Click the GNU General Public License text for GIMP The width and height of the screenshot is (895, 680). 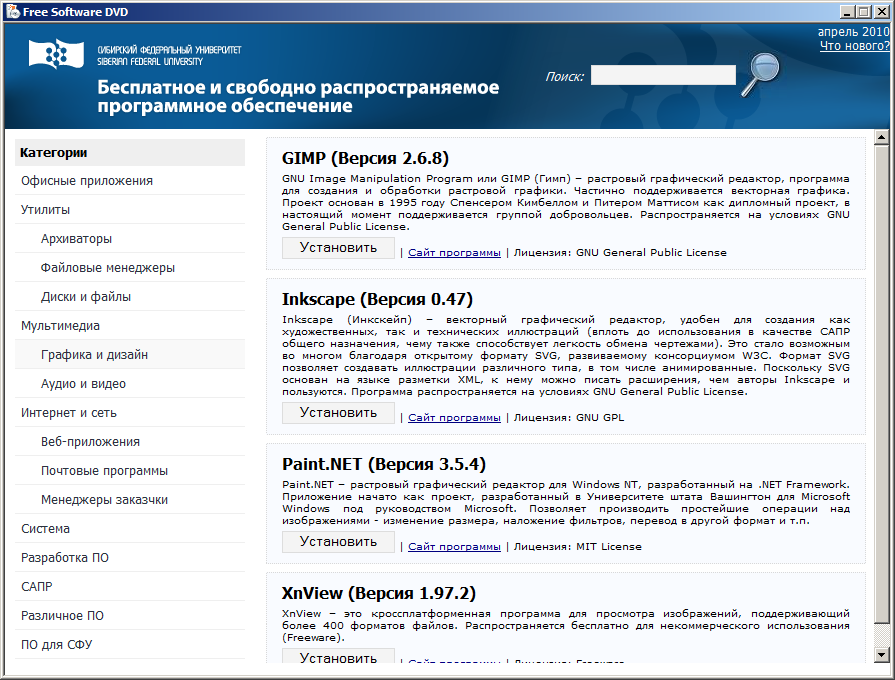click(651, 253)
